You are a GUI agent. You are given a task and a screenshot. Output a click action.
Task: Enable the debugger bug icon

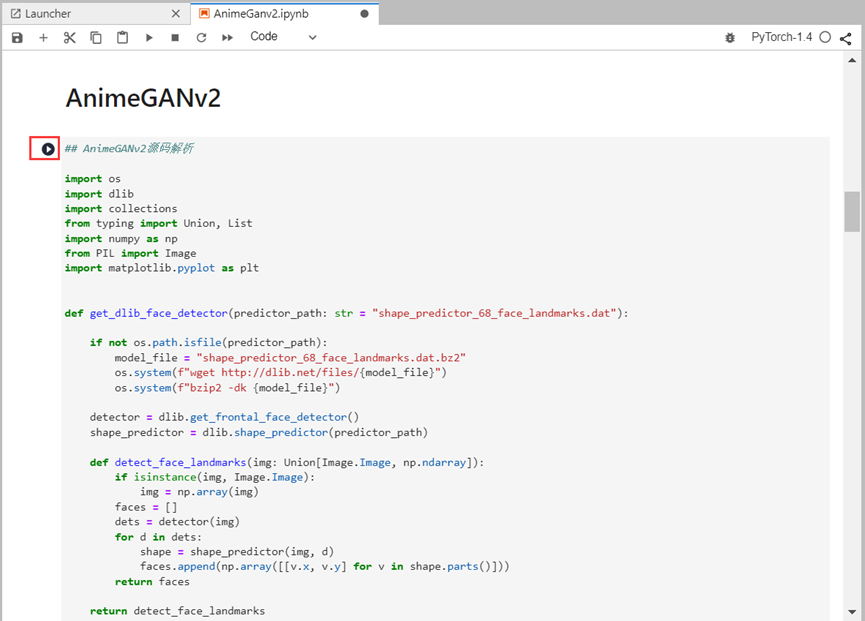pyautogui.click(x=730, y=38)
